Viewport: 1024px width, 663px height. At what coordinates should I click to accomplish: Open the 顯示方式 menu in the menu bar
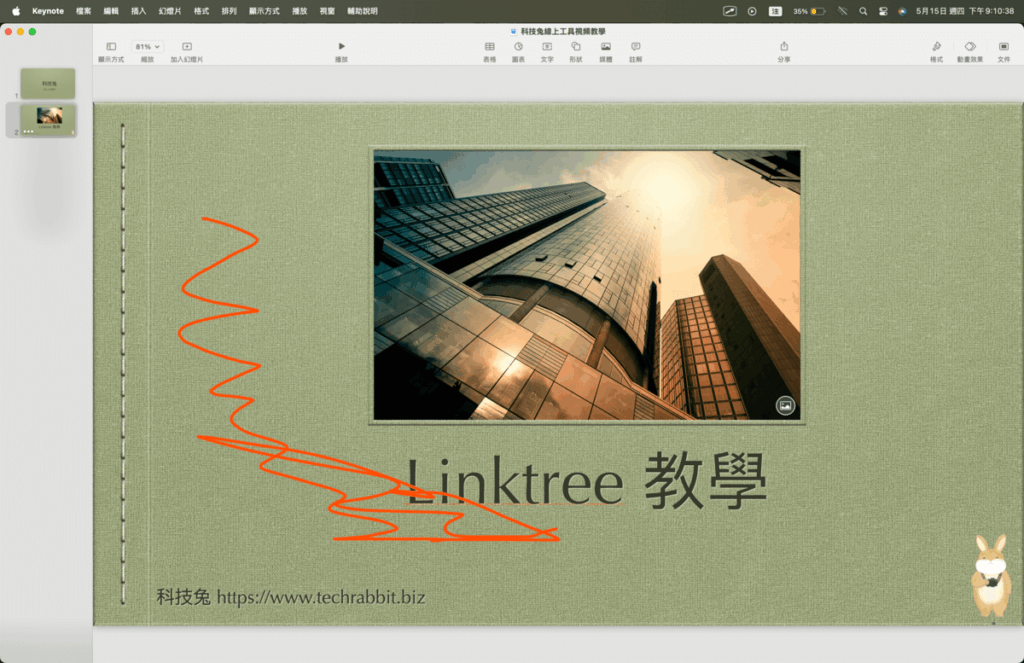coord(264,11)
